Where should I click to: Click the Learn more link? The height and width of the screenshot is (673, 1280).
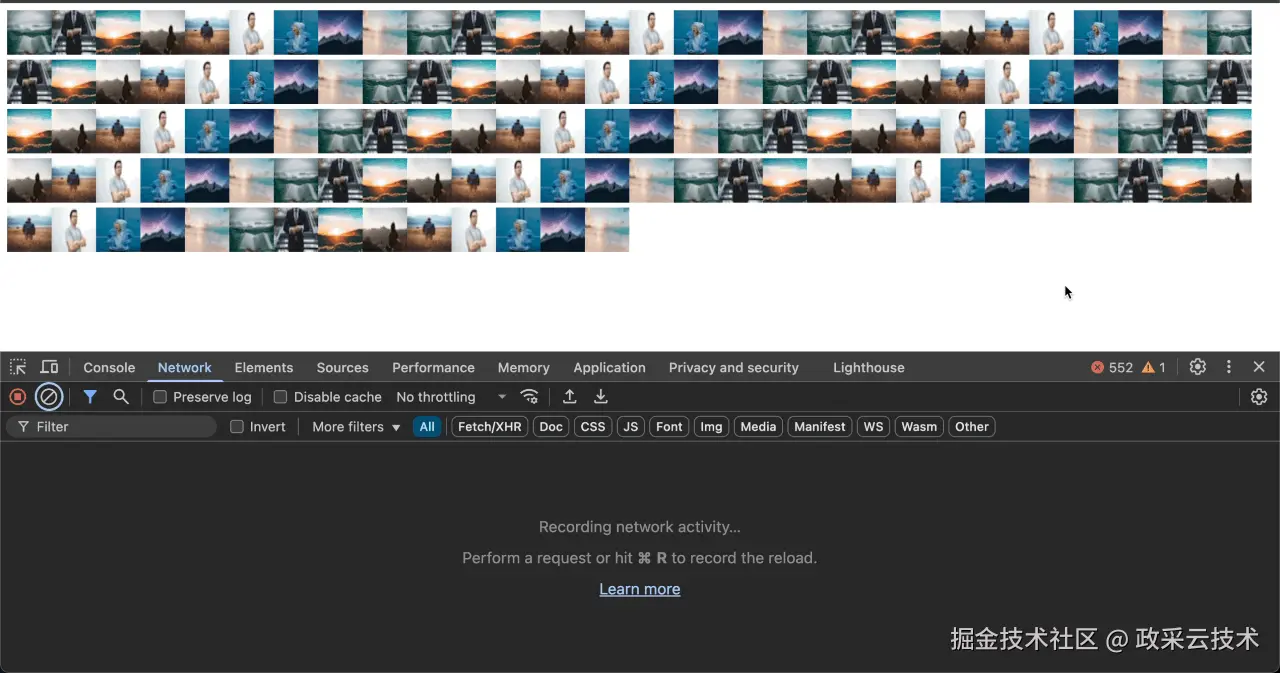[x=640, y=589]
